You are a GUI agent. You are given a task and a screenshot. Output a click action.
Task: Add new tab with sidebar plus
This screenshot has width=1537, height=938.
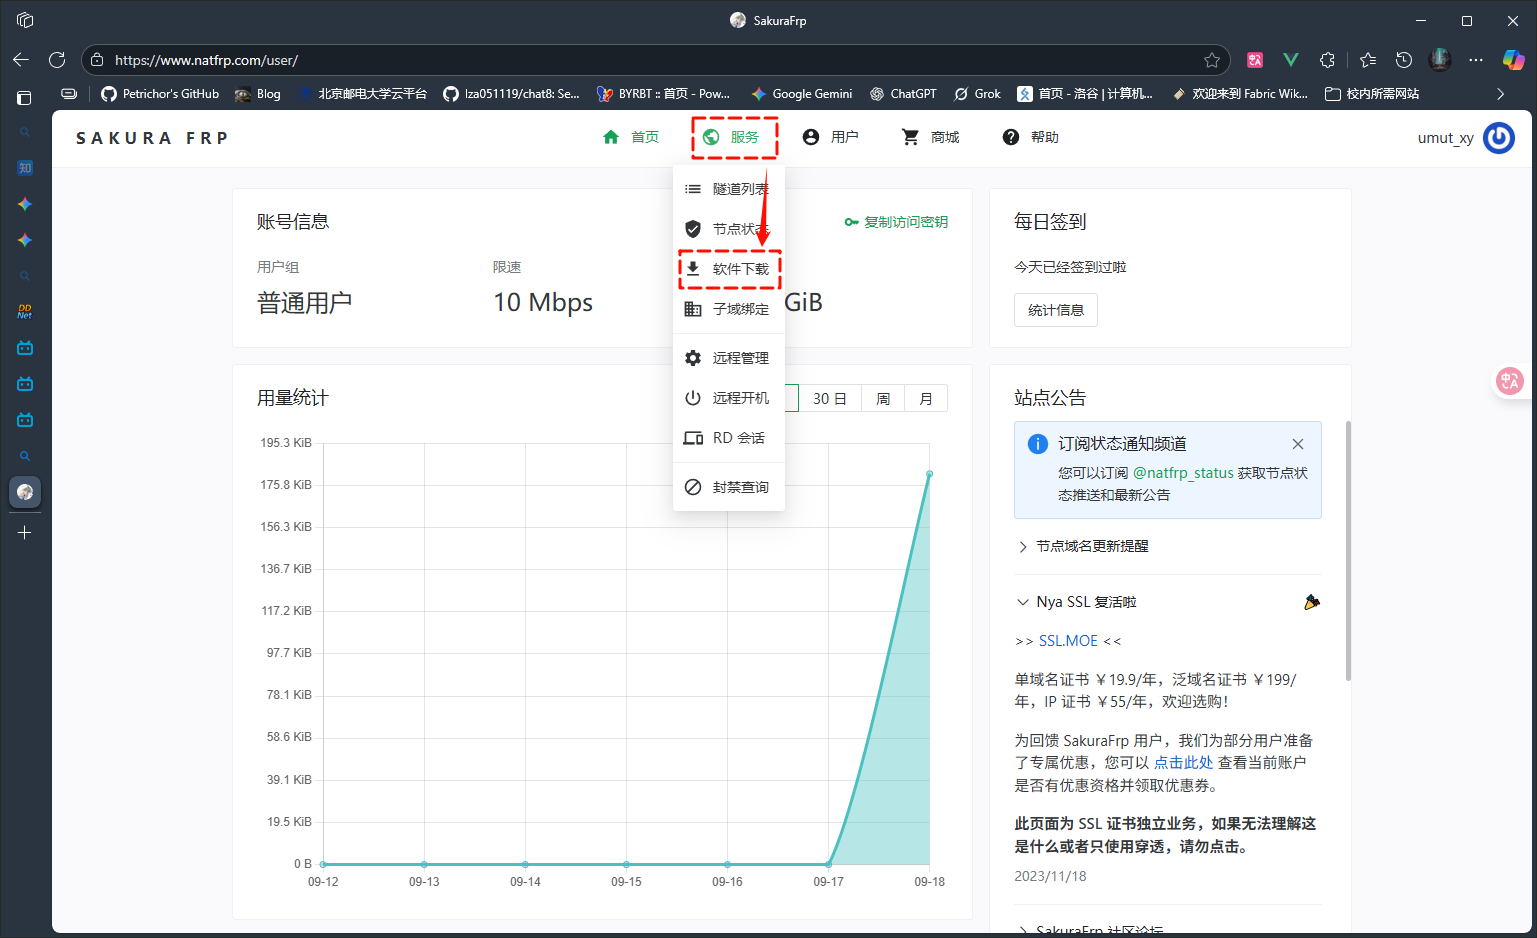(x=25, y=533)
